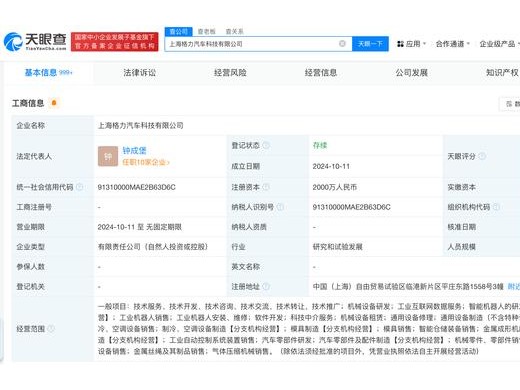This screenshot has height=390, width=520.
Task: Open the 经营风险 tab
Action: (230, 73)
